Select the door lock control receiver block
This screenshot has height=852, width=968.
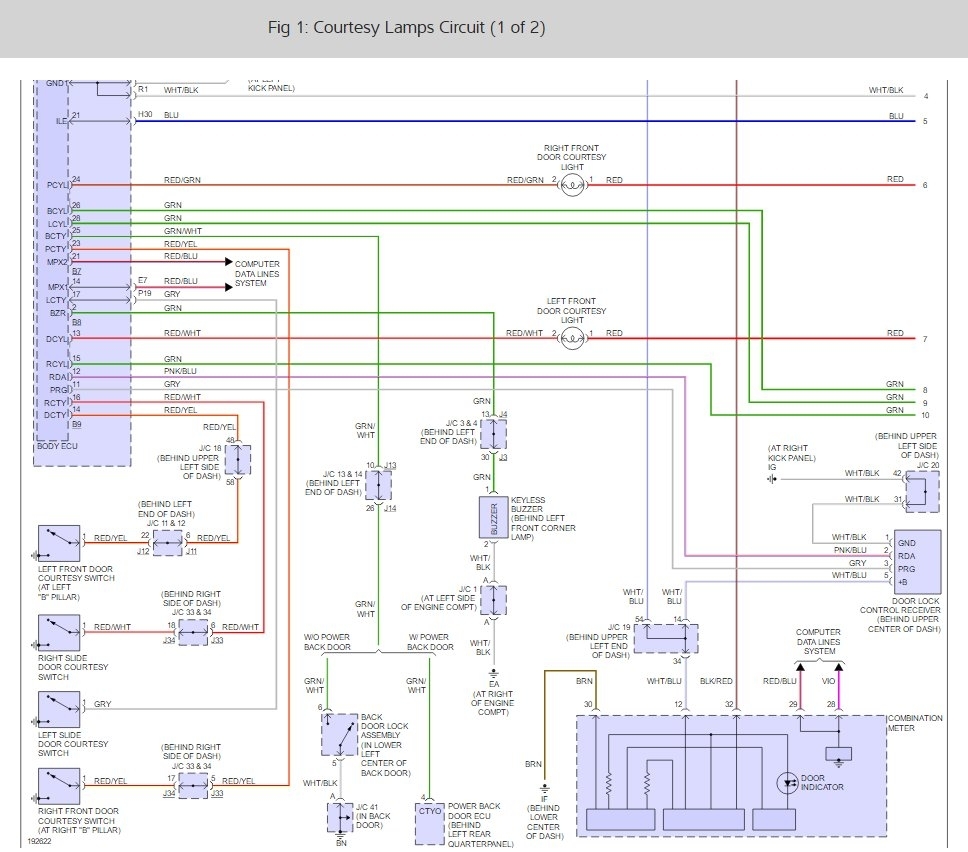tap(917, 561)
